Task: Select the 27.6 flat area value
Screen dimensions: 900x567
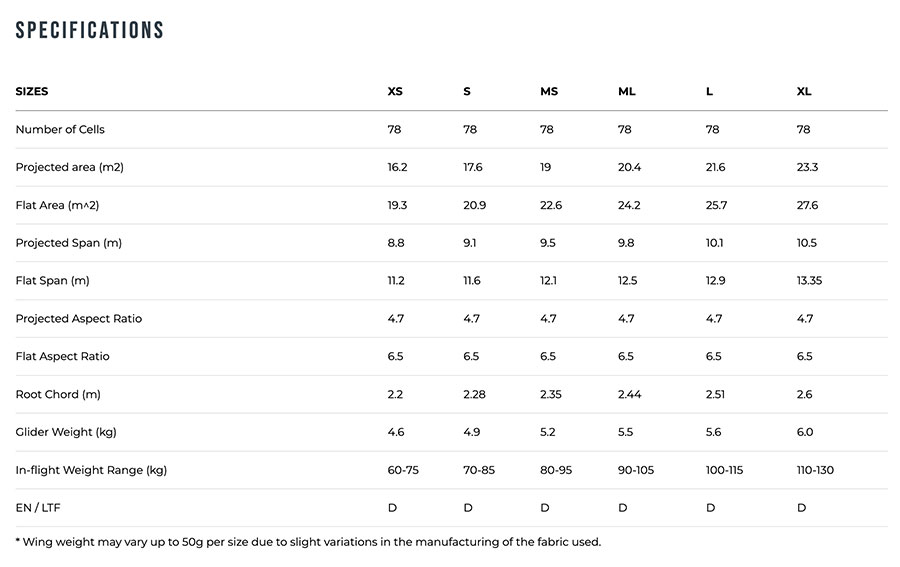Action: pos(807,206)
